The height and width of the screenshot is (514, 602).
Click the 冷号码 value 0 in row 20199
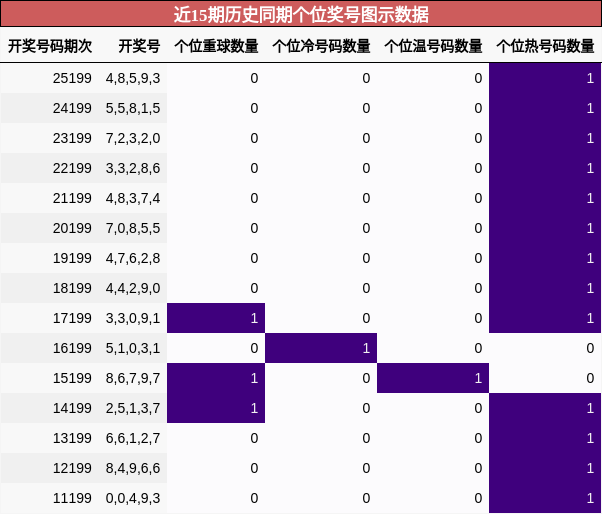(x=366, y=228)
